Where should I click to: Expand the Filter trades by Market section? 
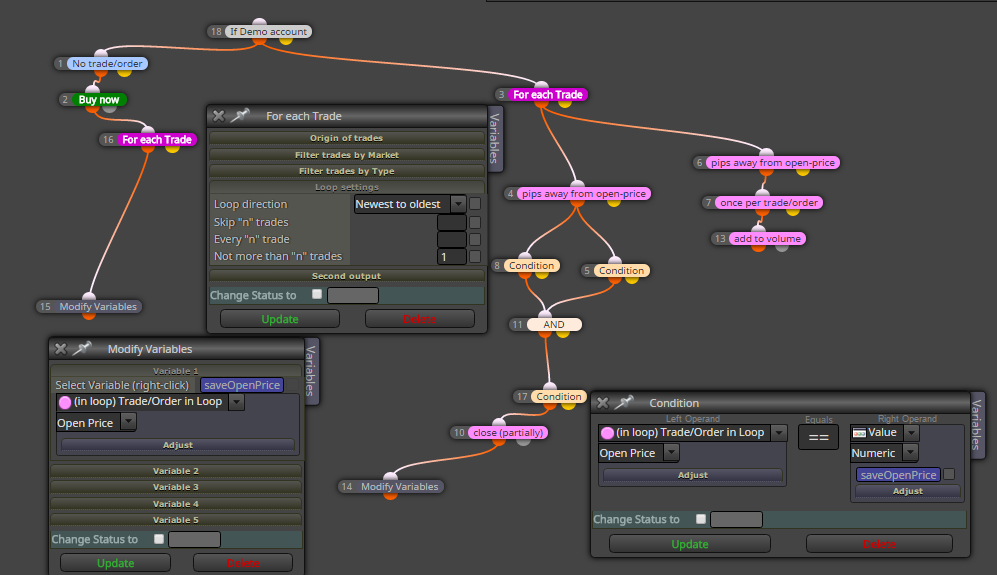(x=347, y=155)
